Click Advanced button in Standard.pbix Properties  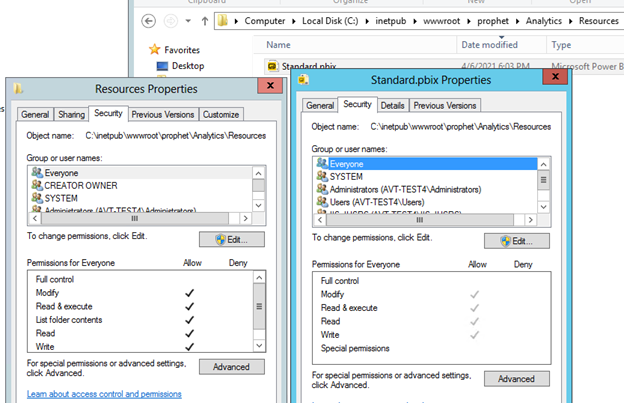click(517, 379)
